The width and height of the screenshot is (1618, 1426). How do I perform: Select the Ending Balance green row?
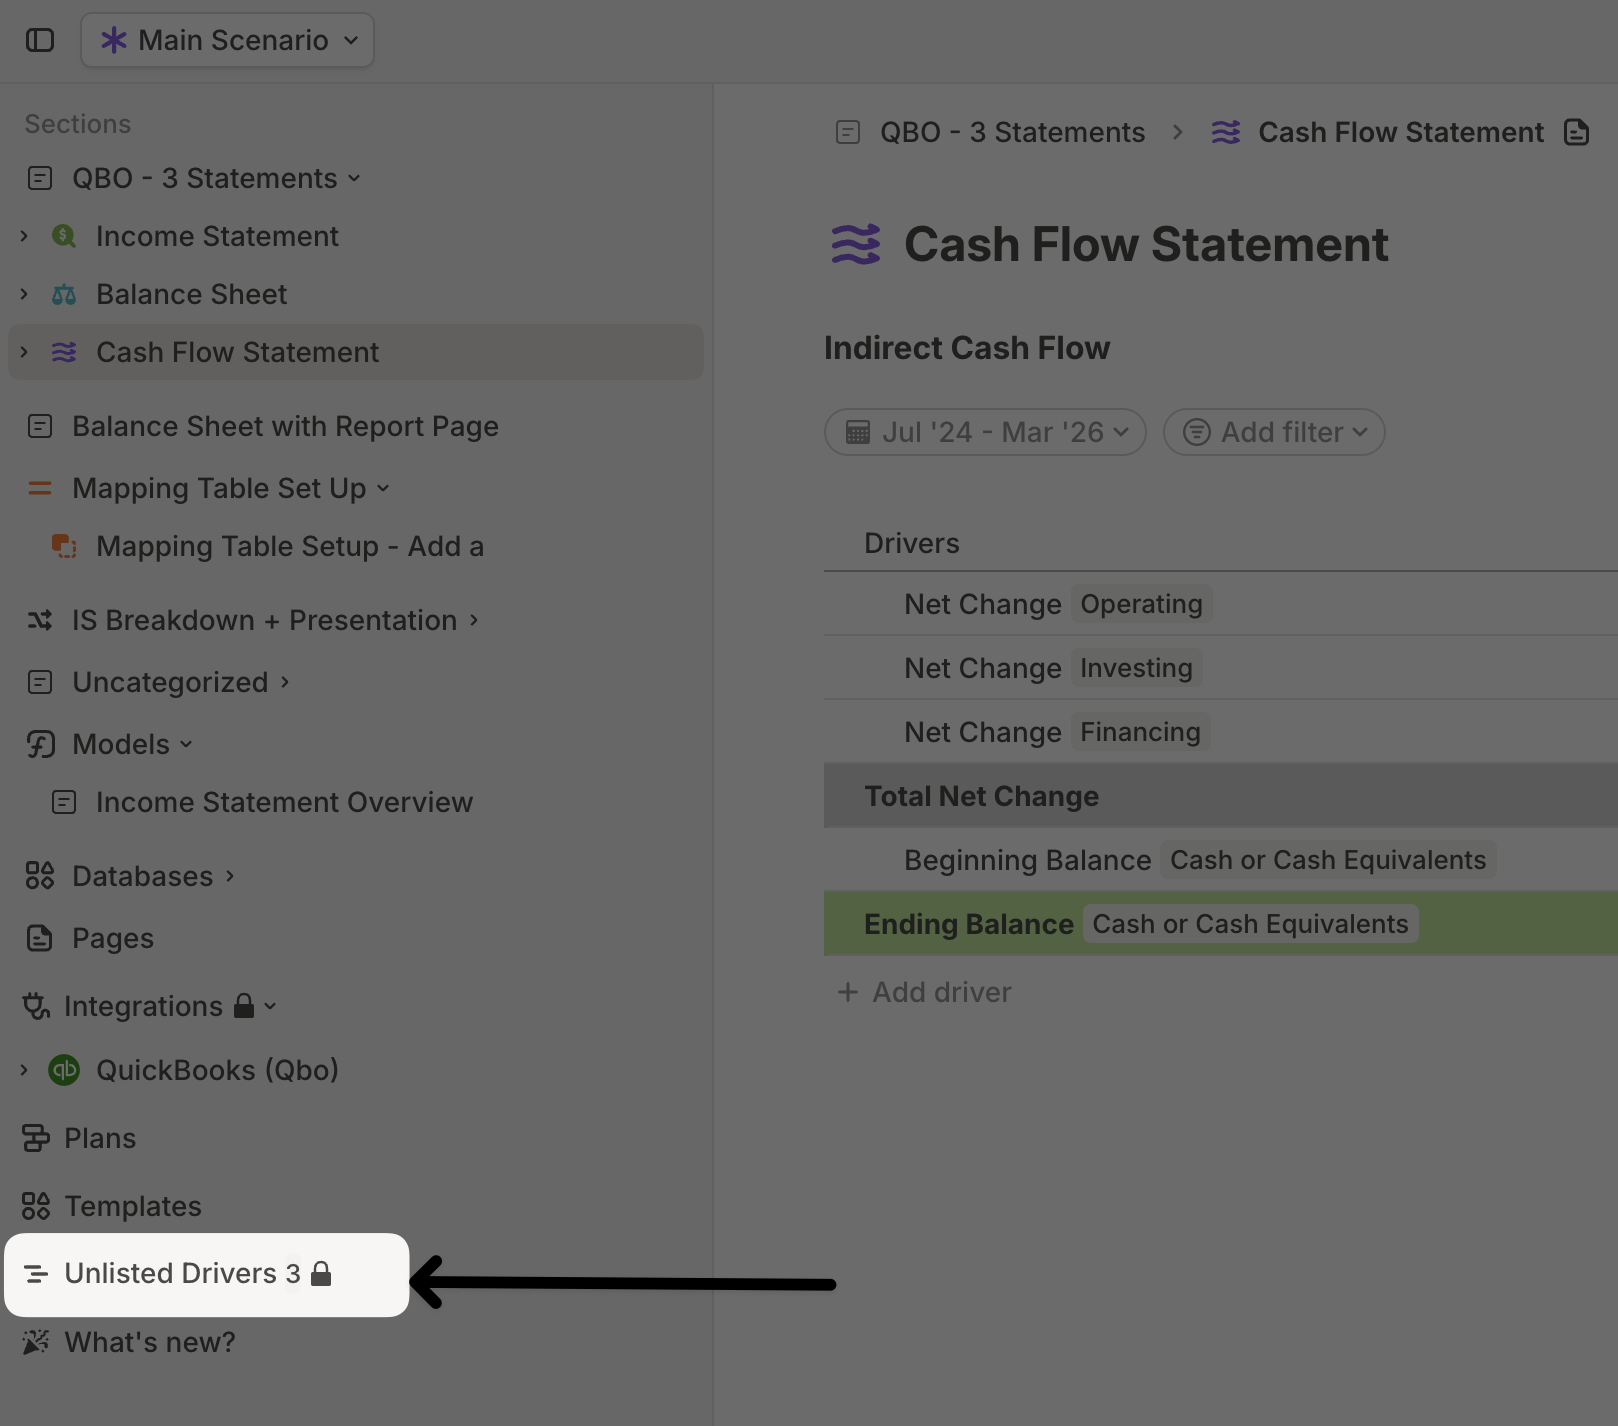(1221, 924)
